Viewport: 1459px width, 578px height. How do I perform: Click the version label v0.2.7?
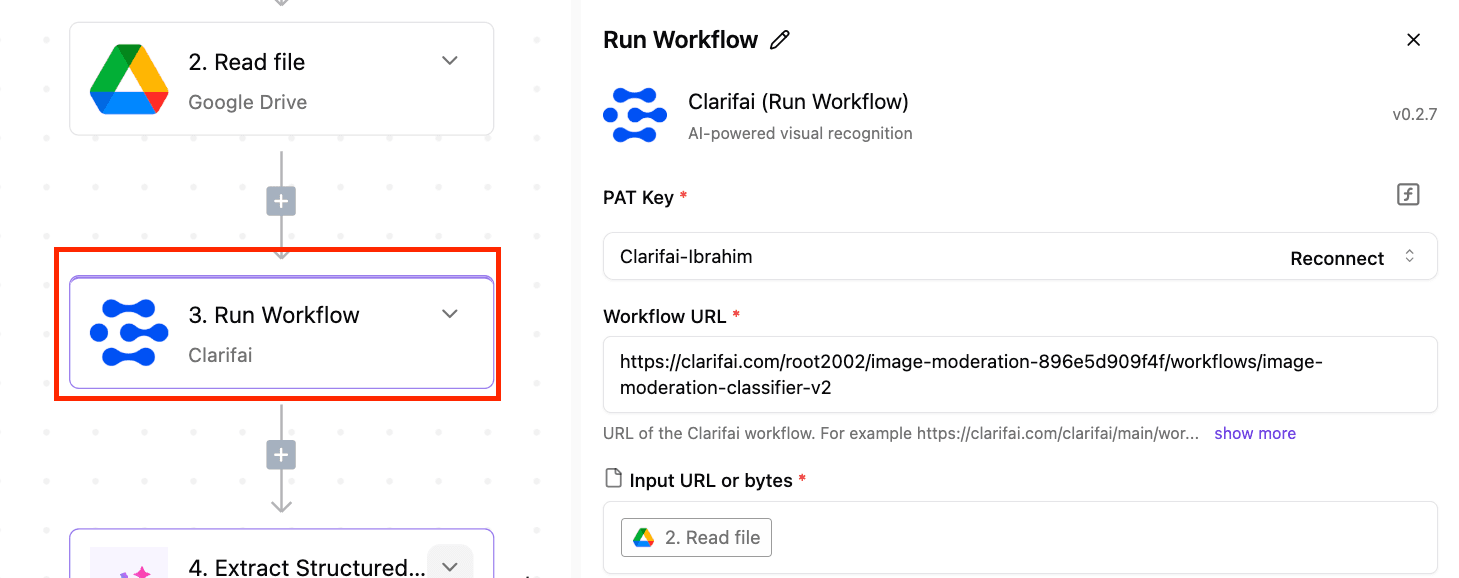point(1414,114)
